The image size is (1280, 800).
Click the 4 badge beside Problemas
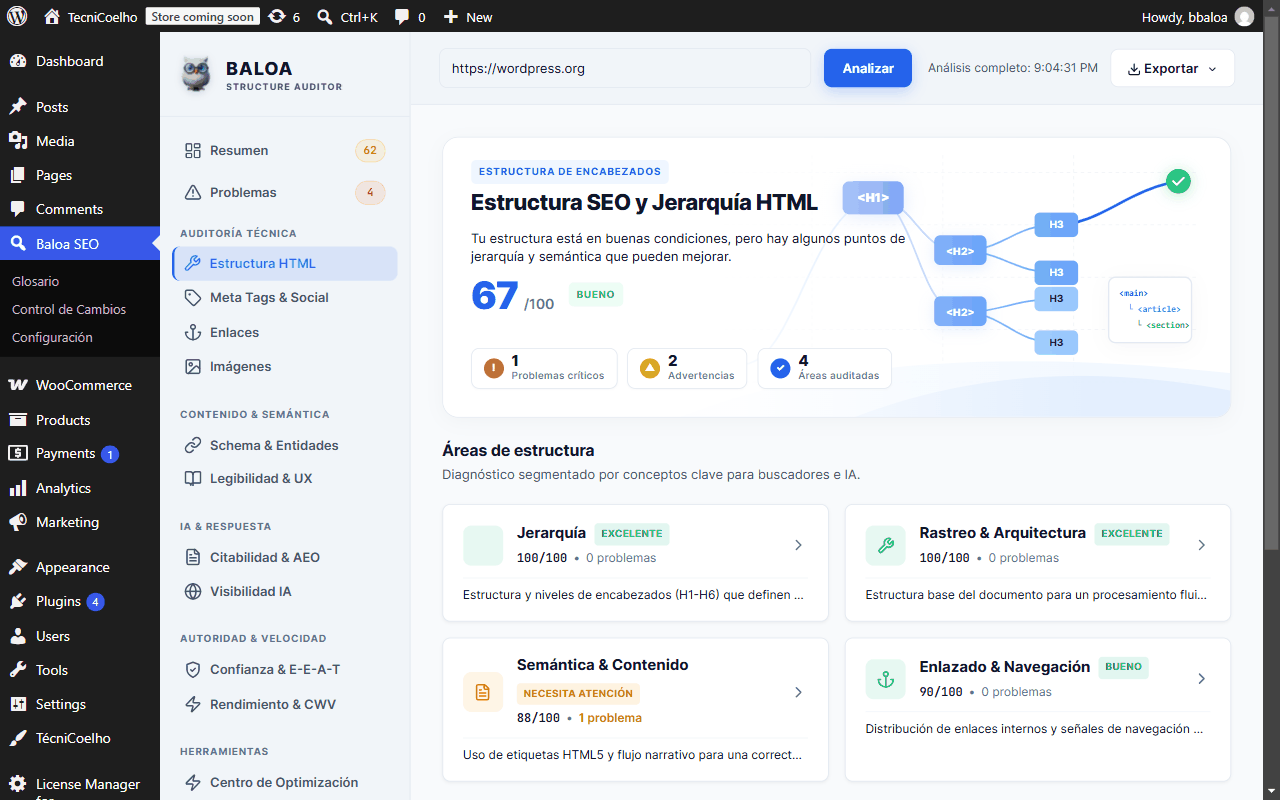370,192
